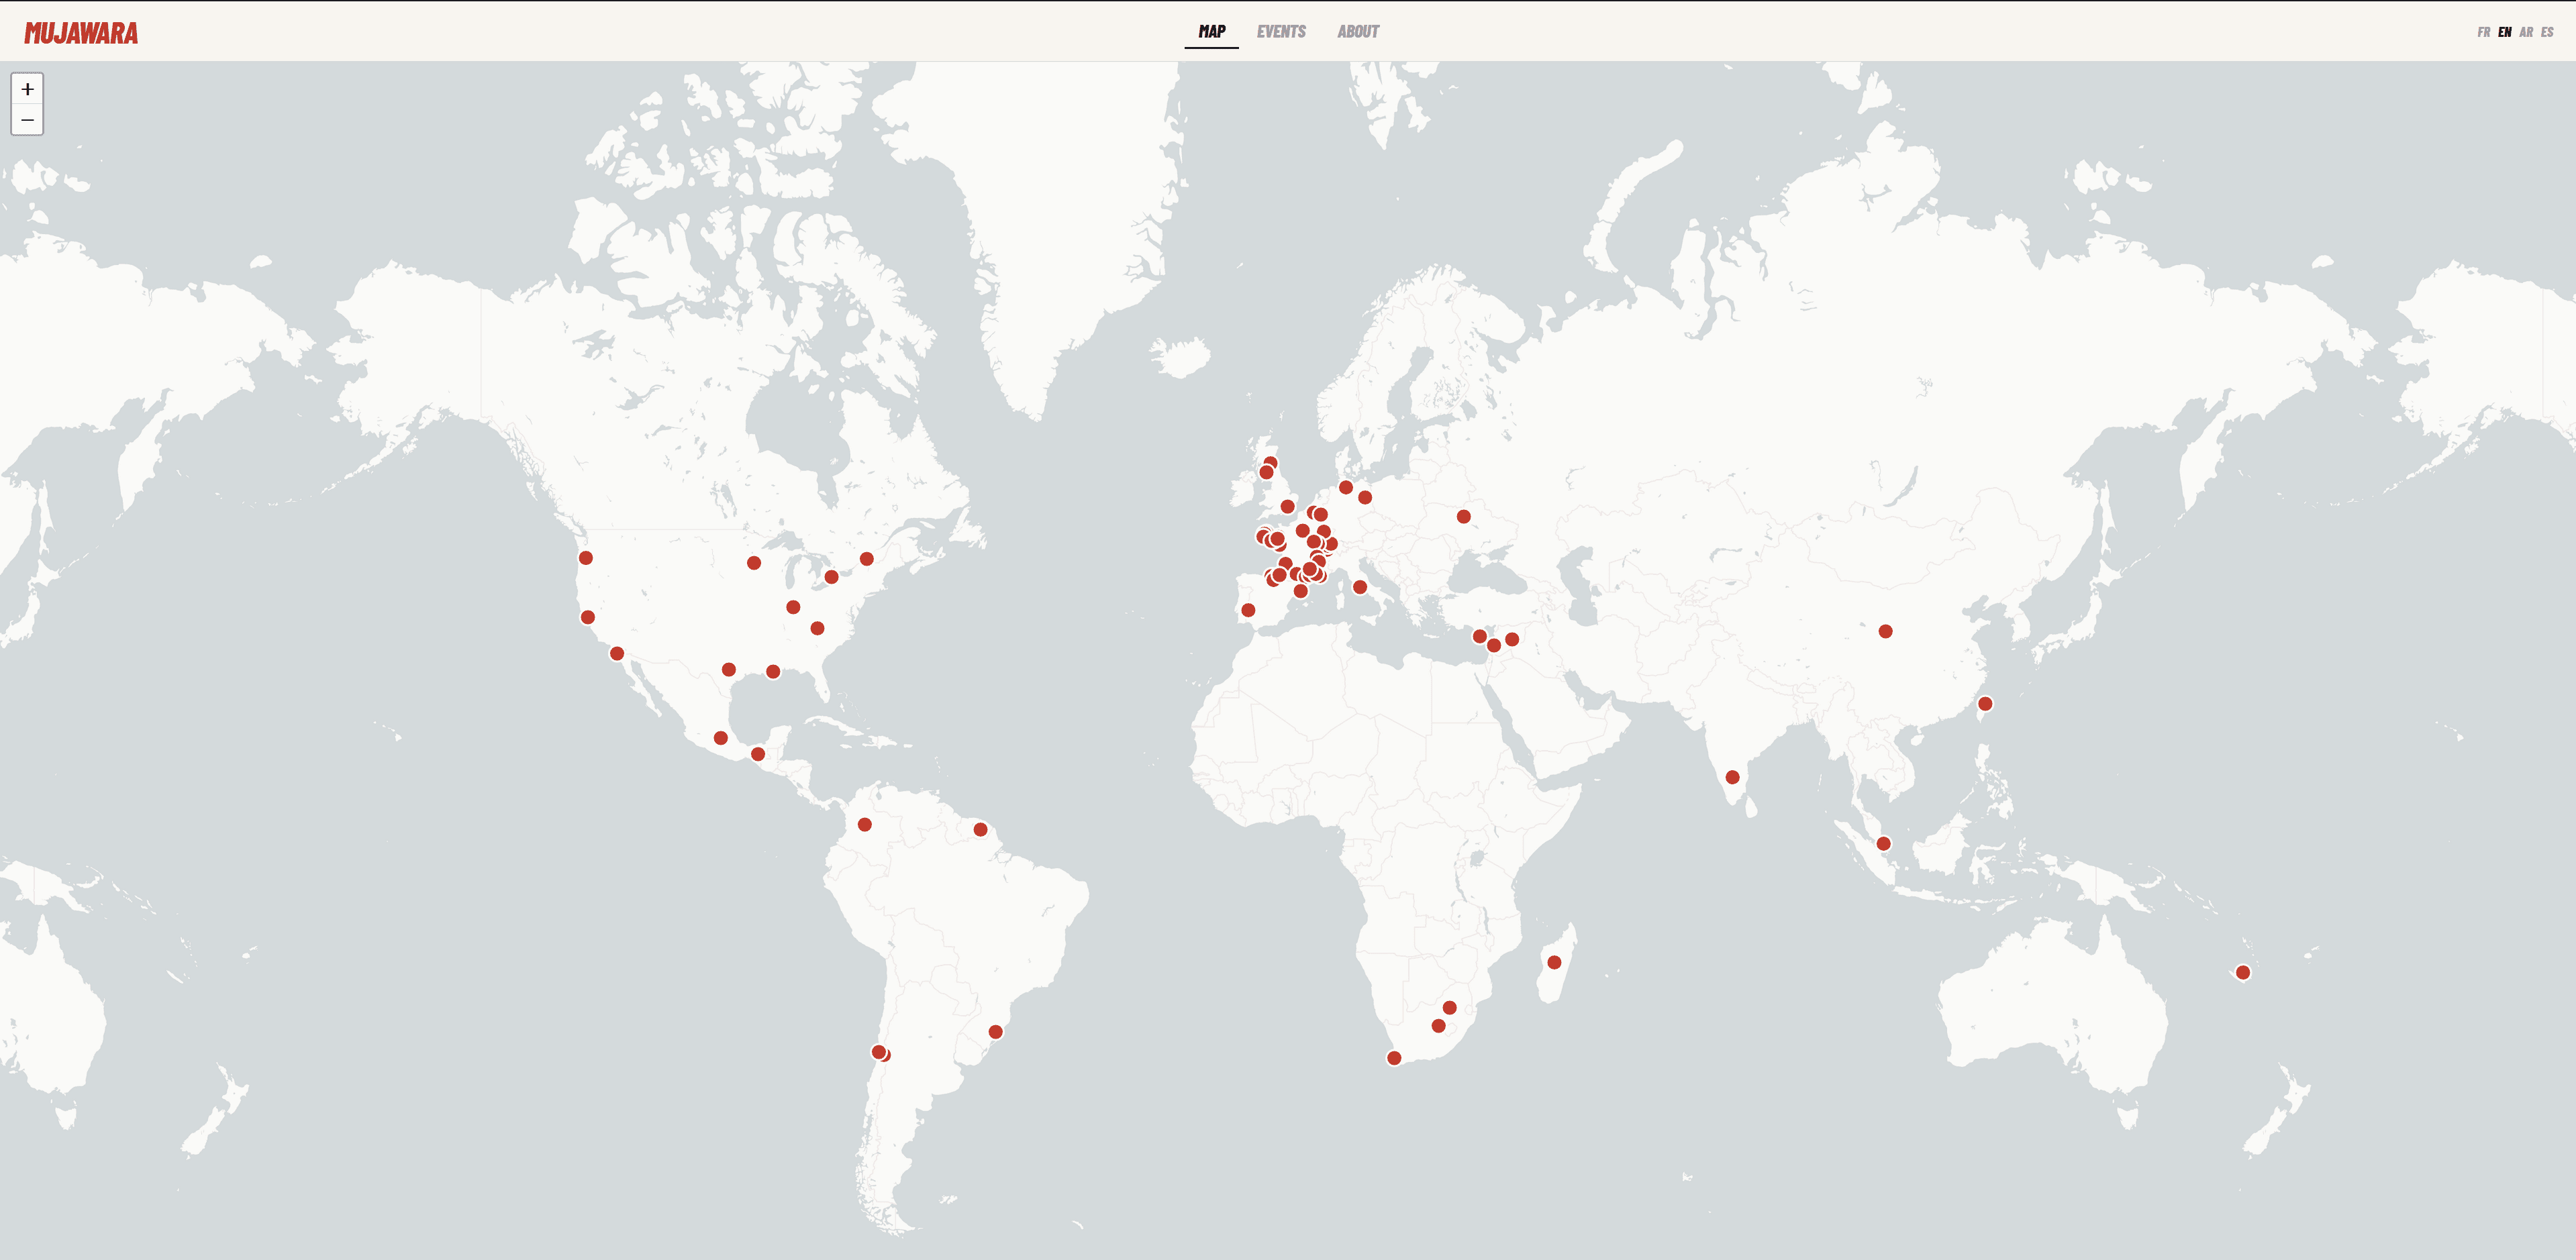This screenshot has height=1260, width=2576.
Task: Click the marker in southern India
Action: coord(1733,777)
